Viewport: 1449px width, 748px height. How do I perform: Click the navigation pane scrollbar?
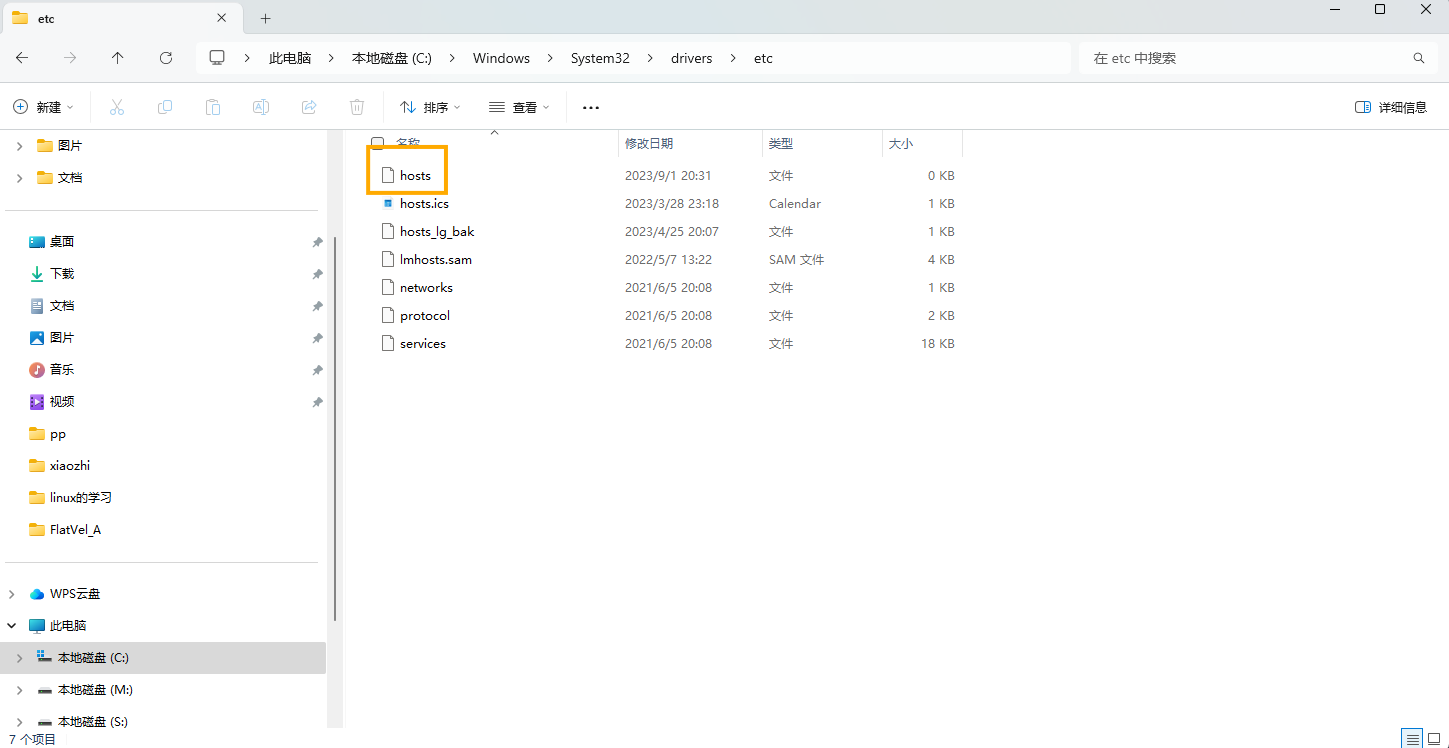(x=335, y=428)
